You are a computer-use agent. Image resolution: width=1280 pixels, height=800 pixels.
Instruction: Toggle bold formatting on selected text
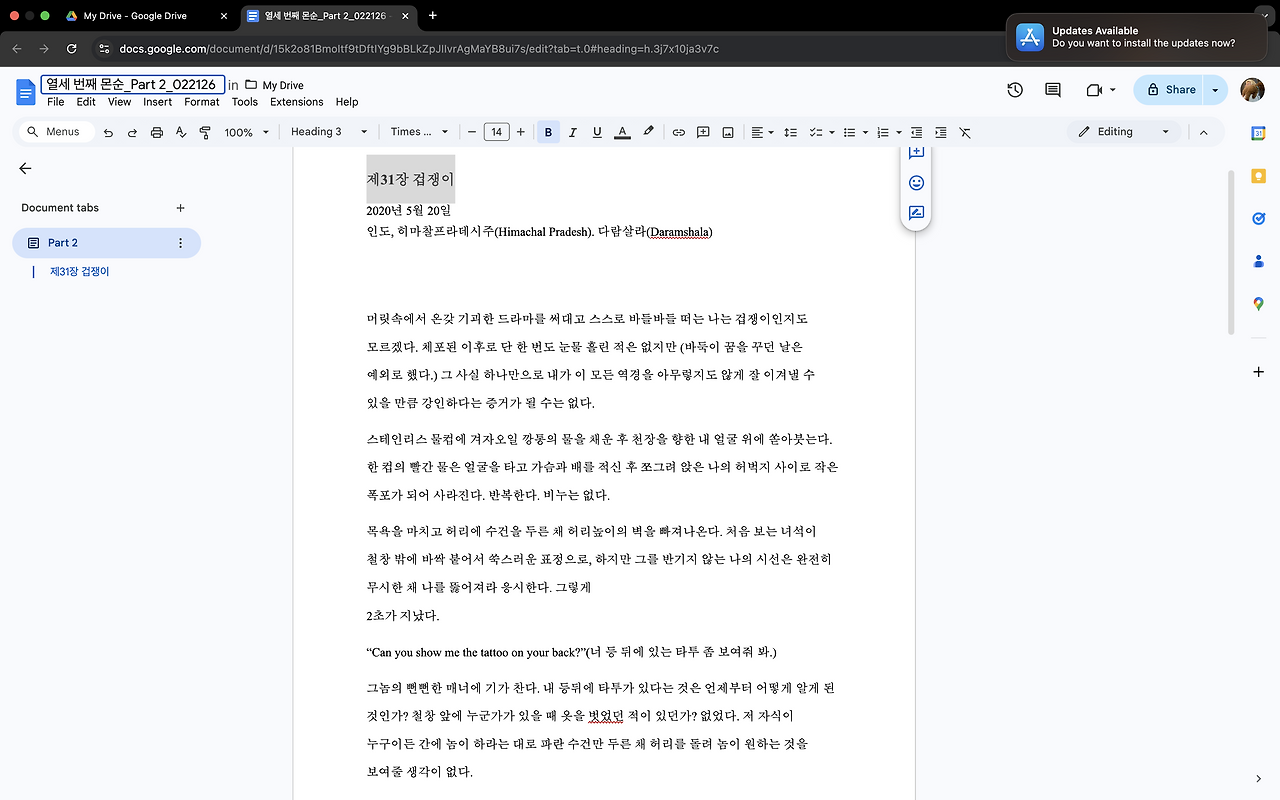[x=548, y=131]
